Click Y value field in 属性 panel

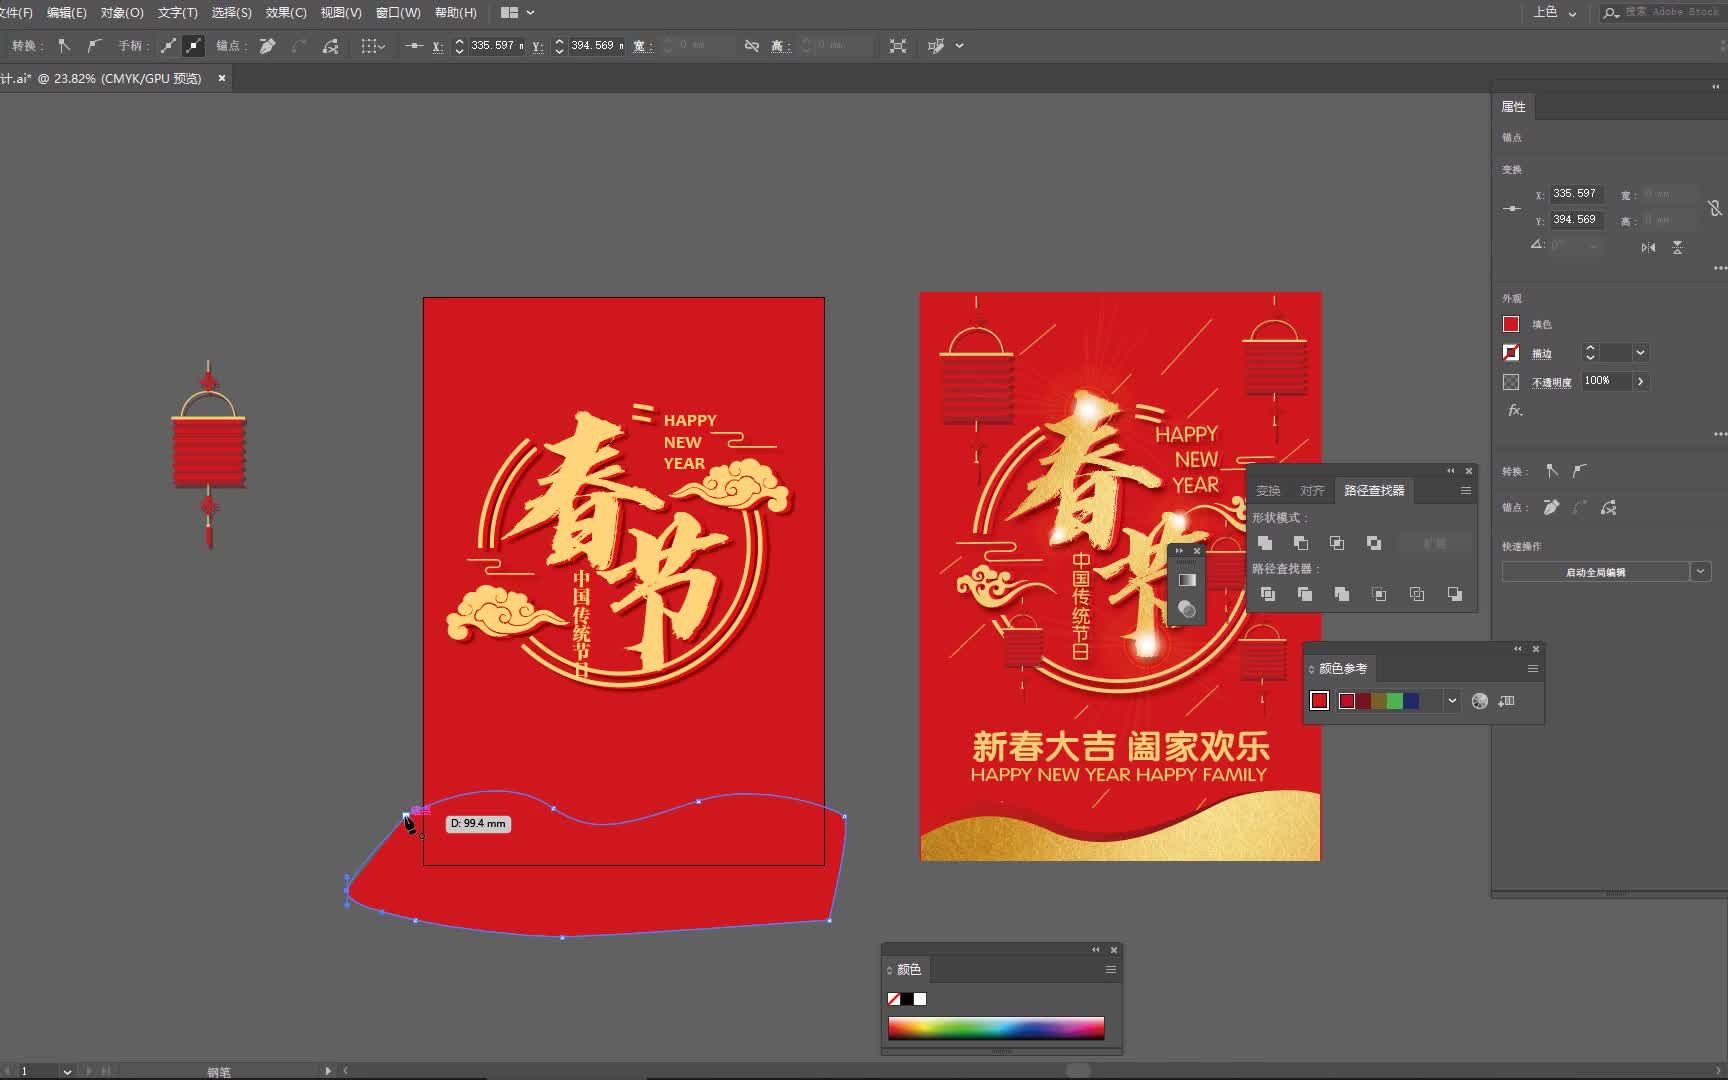1576,220
